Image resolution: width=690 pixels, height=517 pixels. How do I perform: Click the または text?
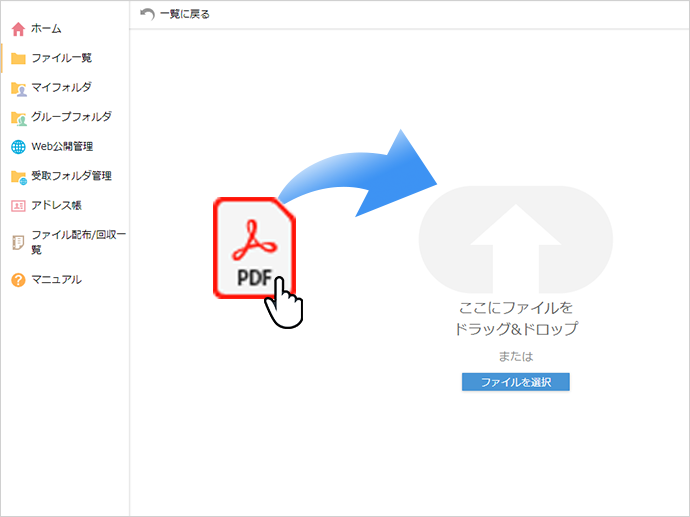pos(516,356)
